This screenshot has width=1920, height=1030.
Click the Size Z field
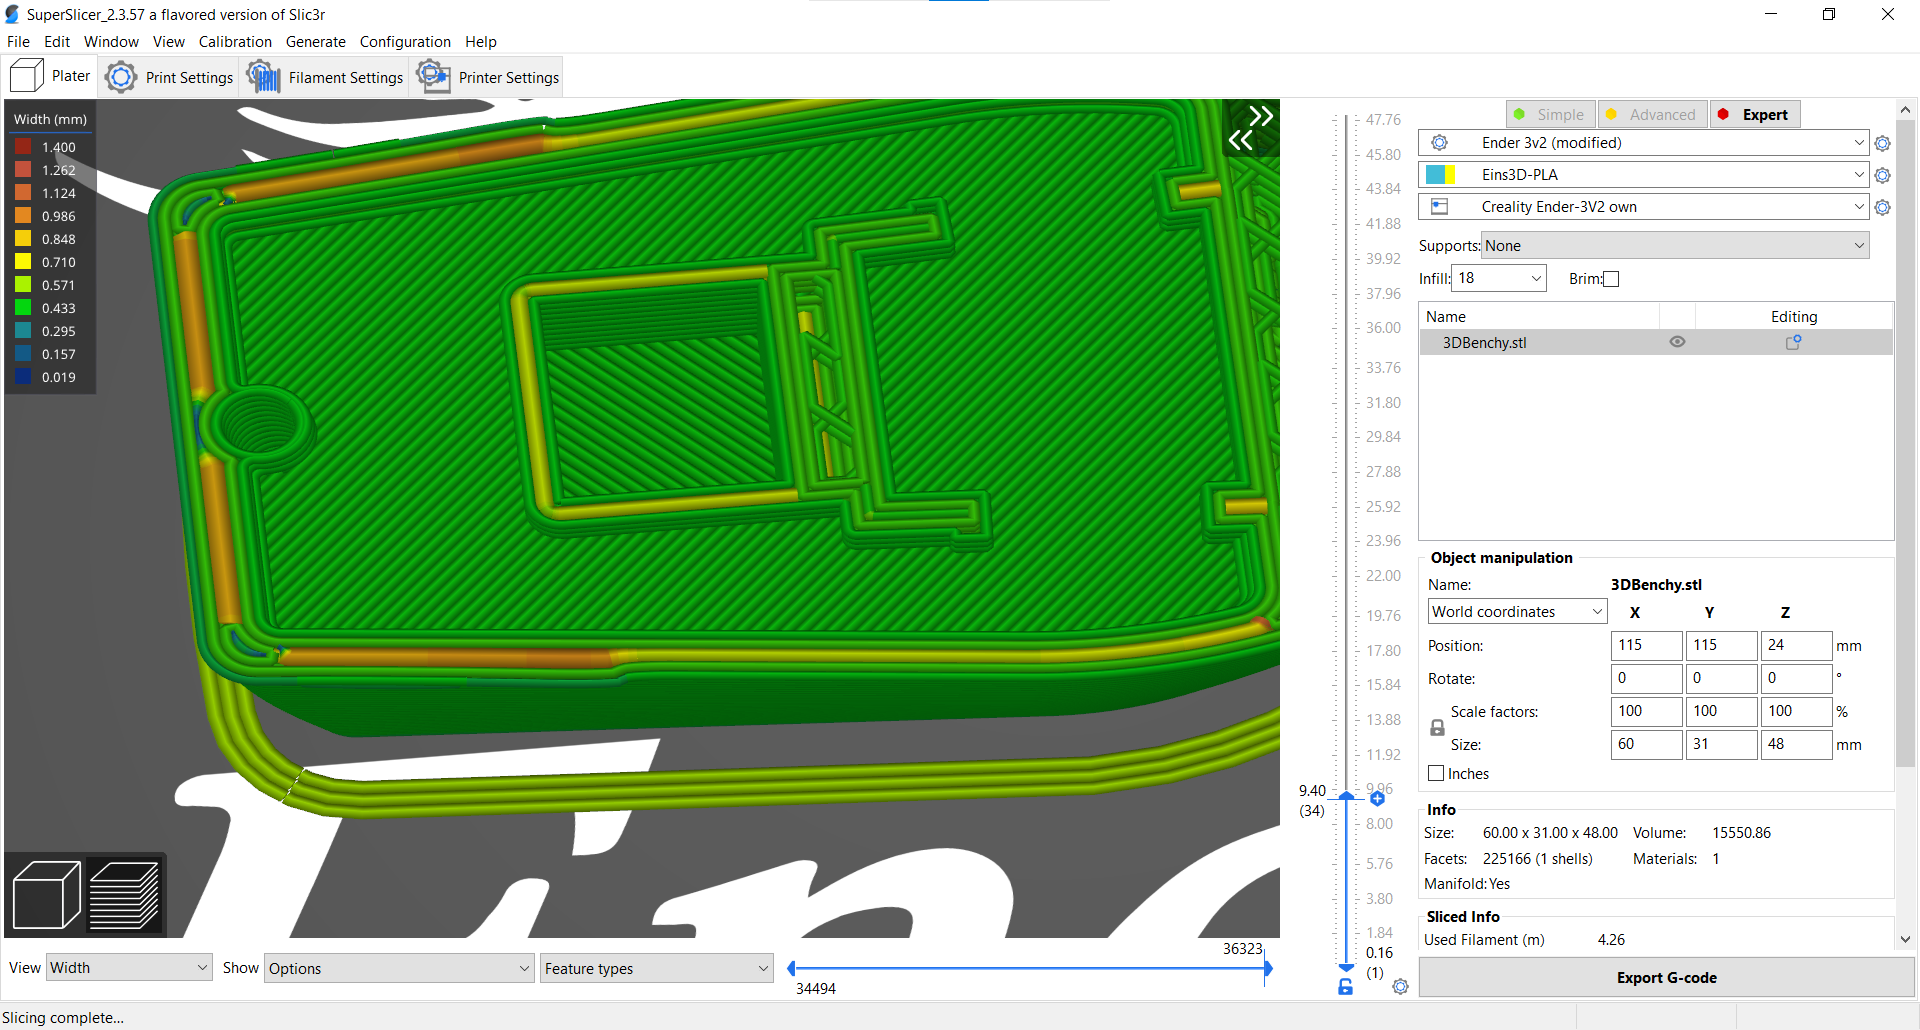(1796, 744)
